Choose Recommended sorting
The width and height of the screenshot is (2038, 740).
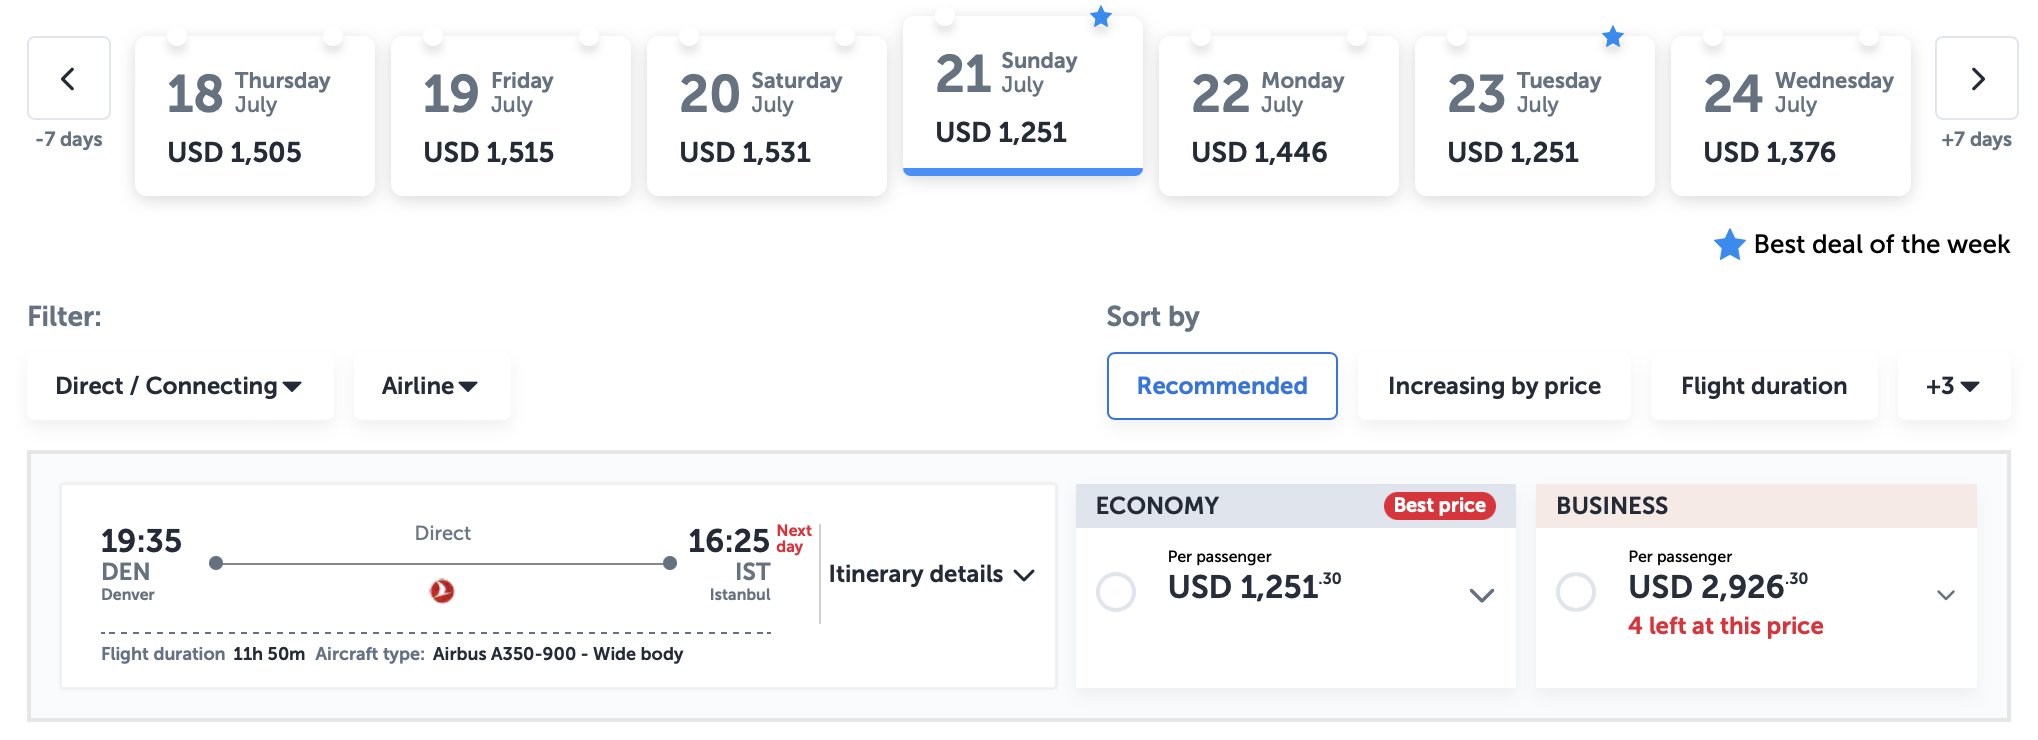1222,386
